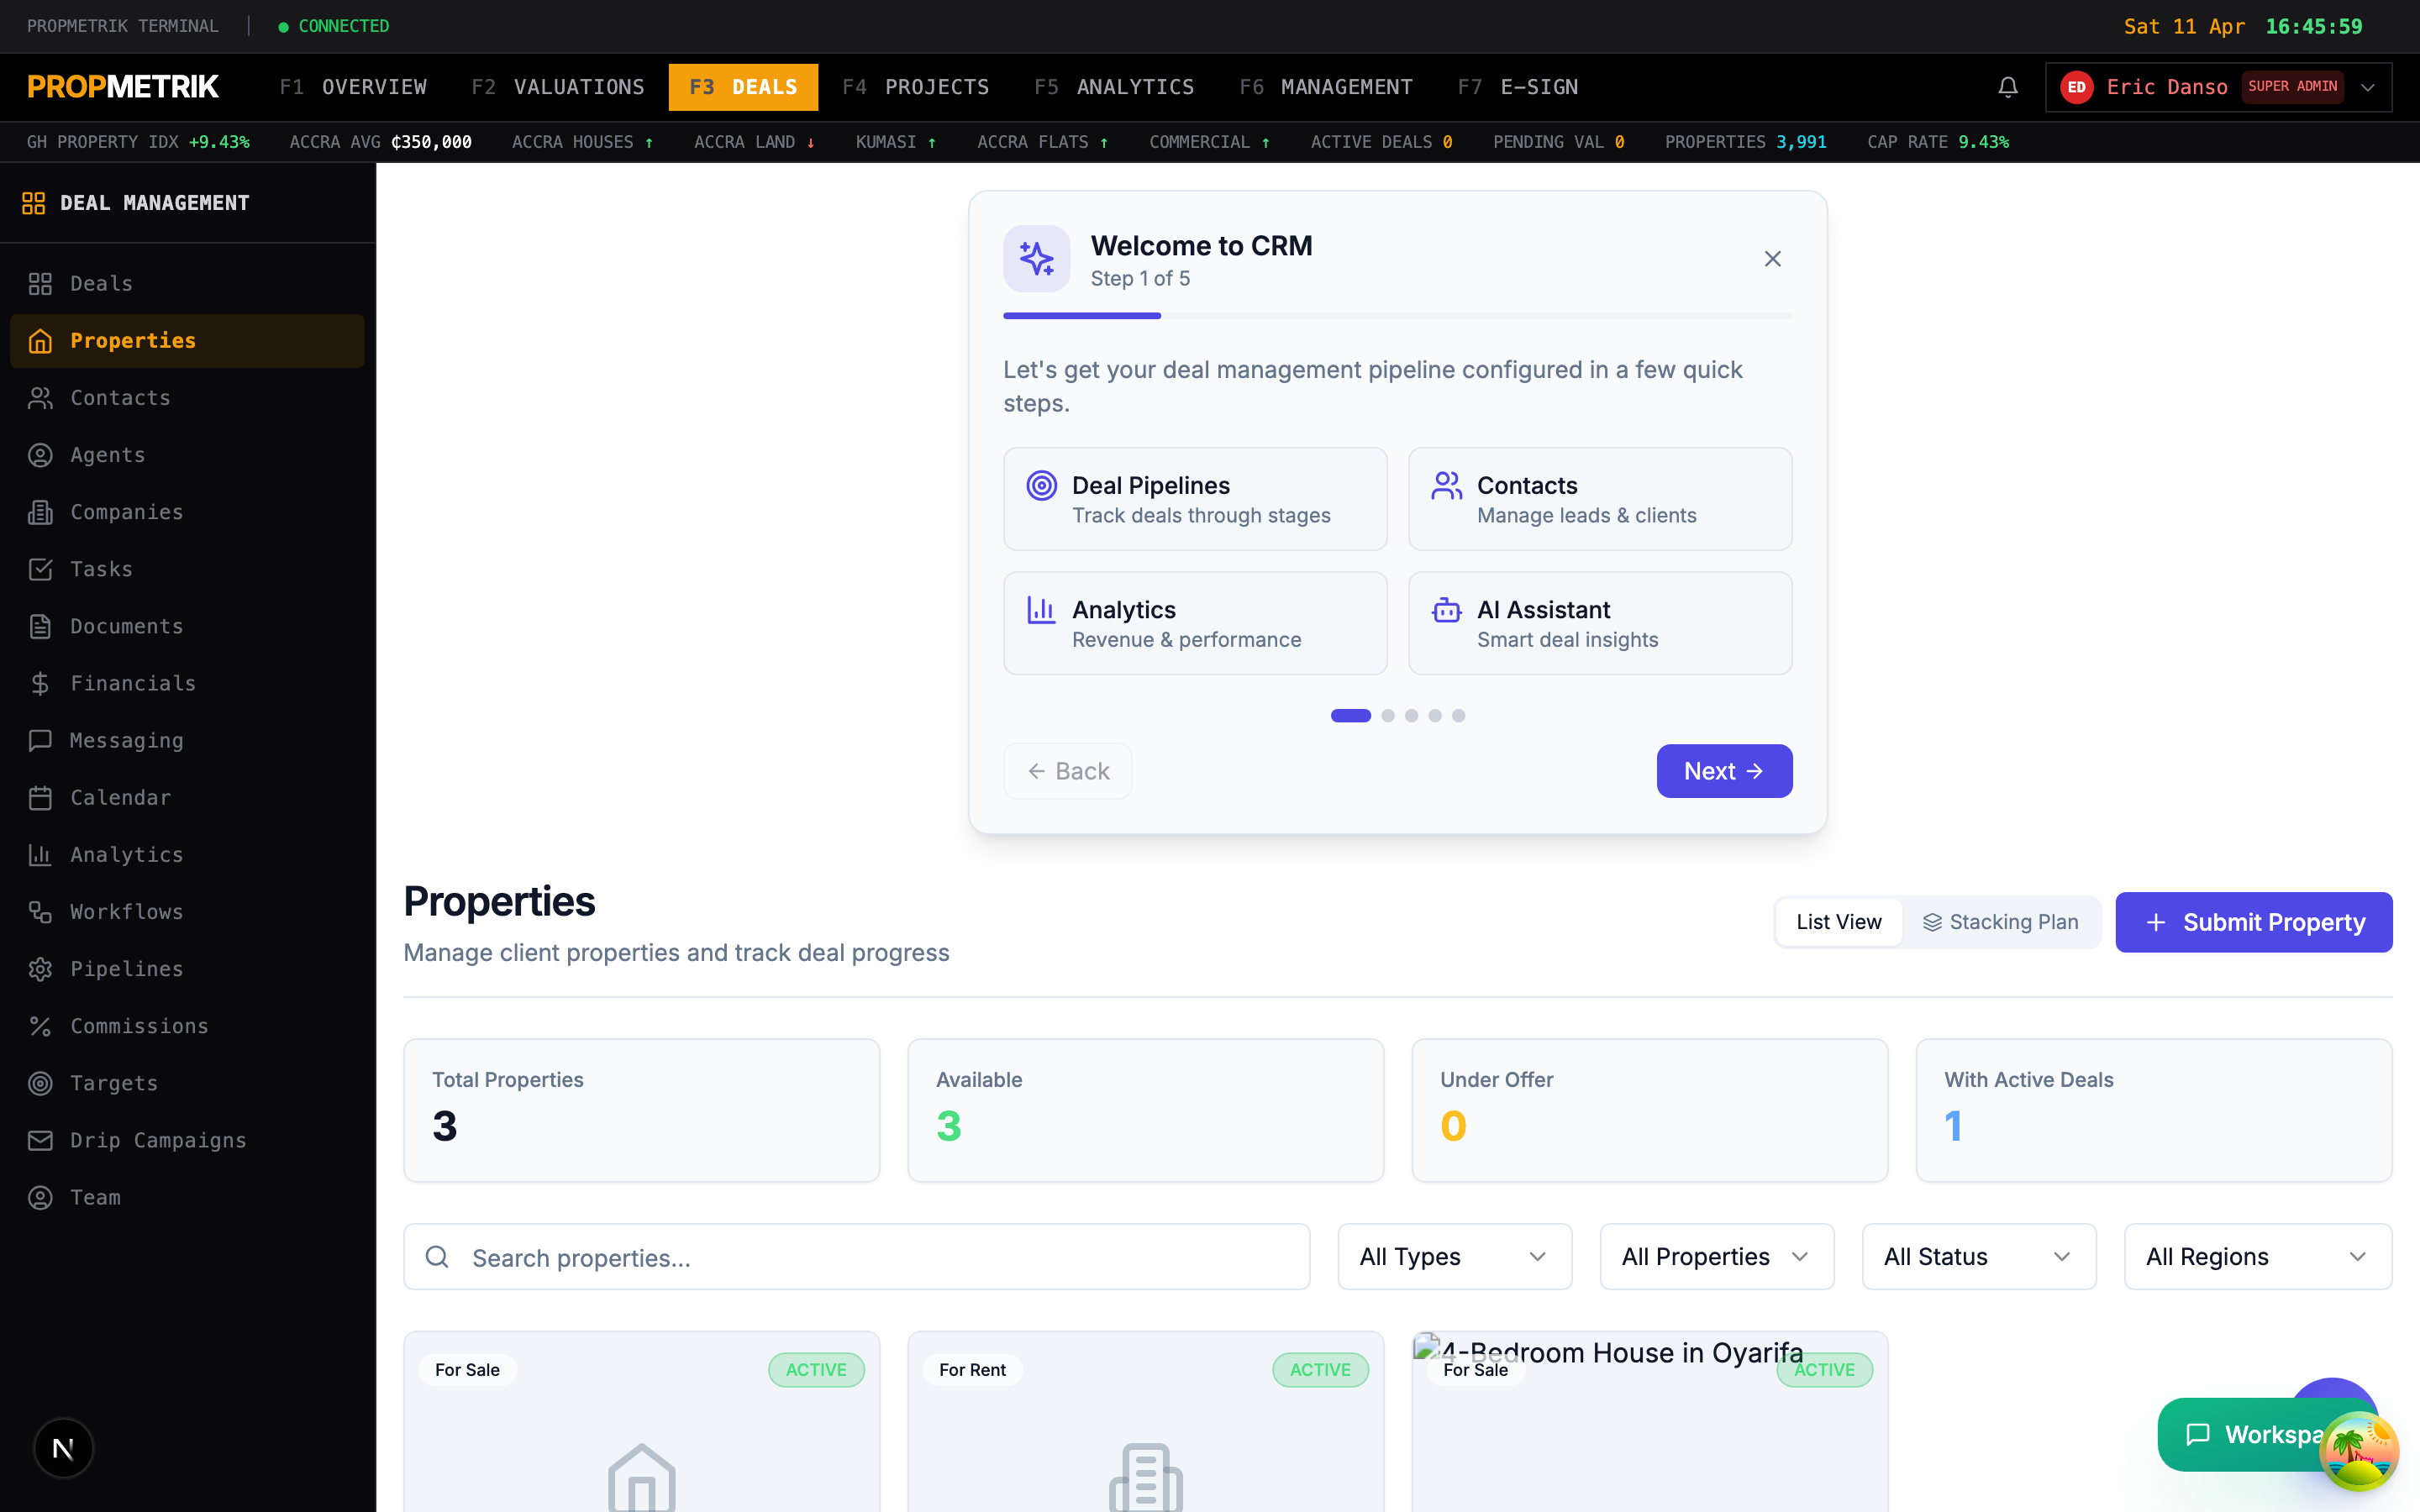Screen dimensions: 2420x1512
Task: Click the round N logo badge
Action: (63, 1447)
